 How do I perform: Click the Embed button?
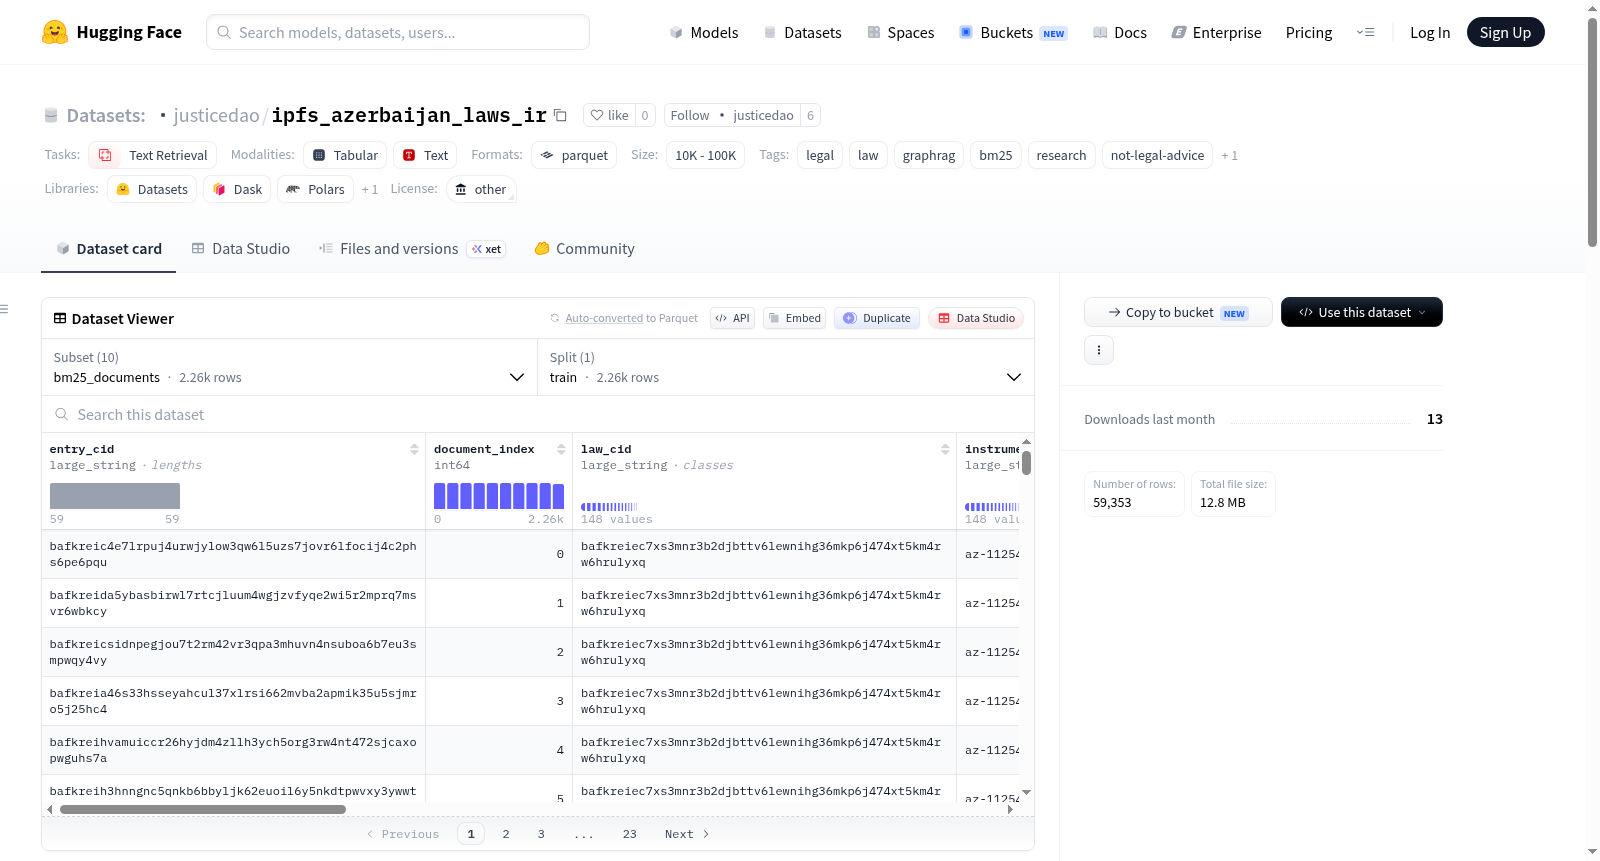coord(795,318)
